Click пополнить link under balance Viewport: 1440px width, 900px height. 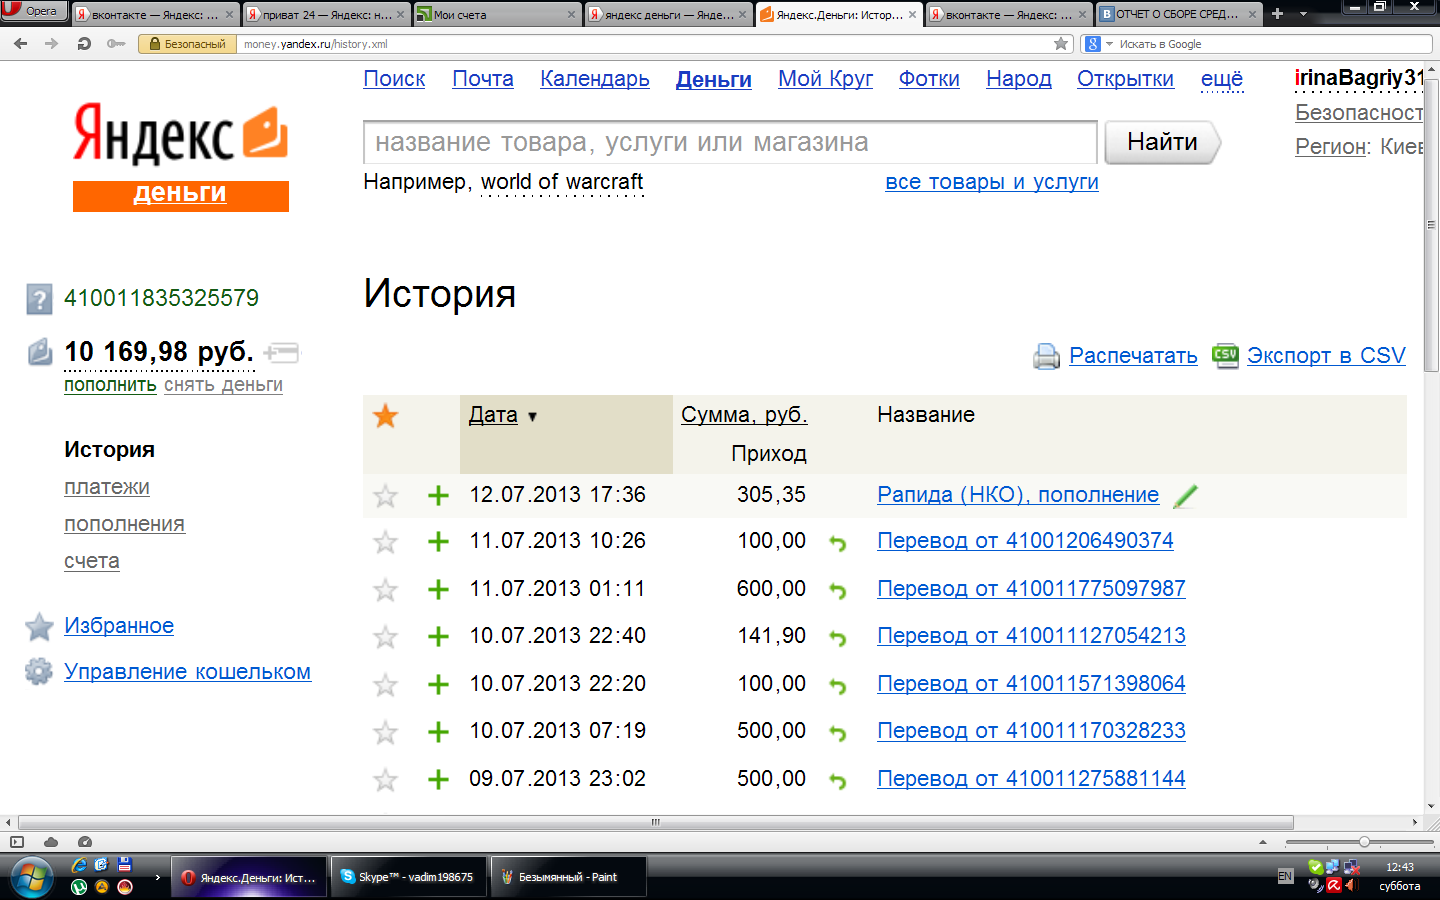tap(110, 385)
